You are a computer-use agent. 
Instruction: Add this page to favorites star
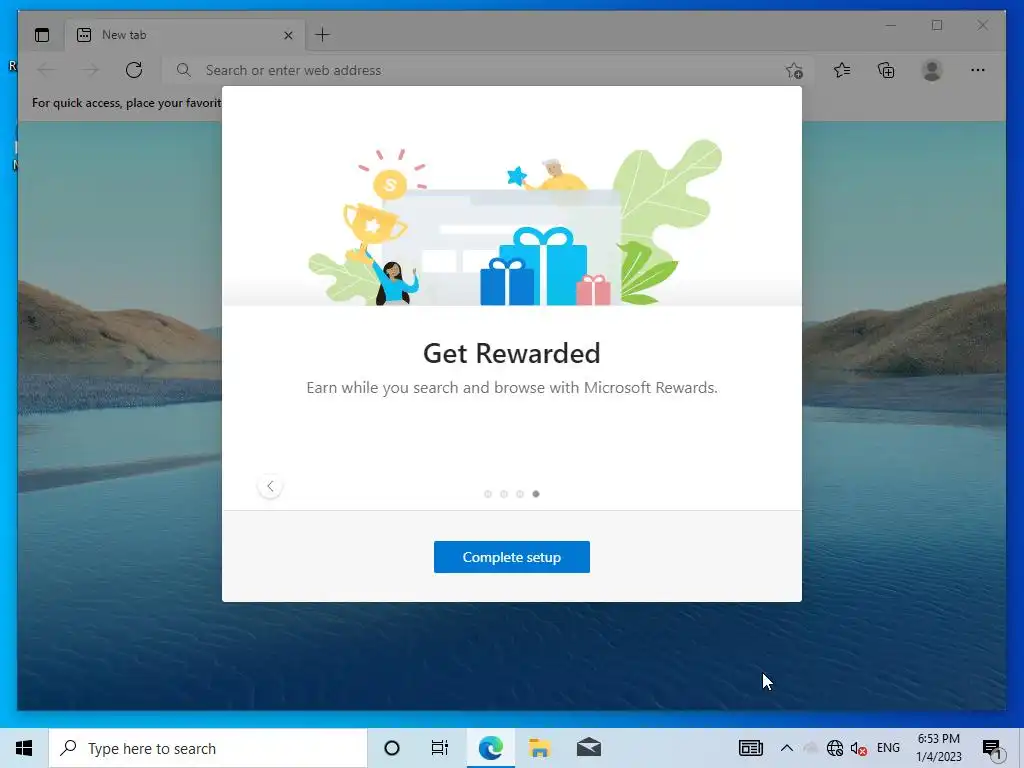pyautogui.click(x=793, y=71)
